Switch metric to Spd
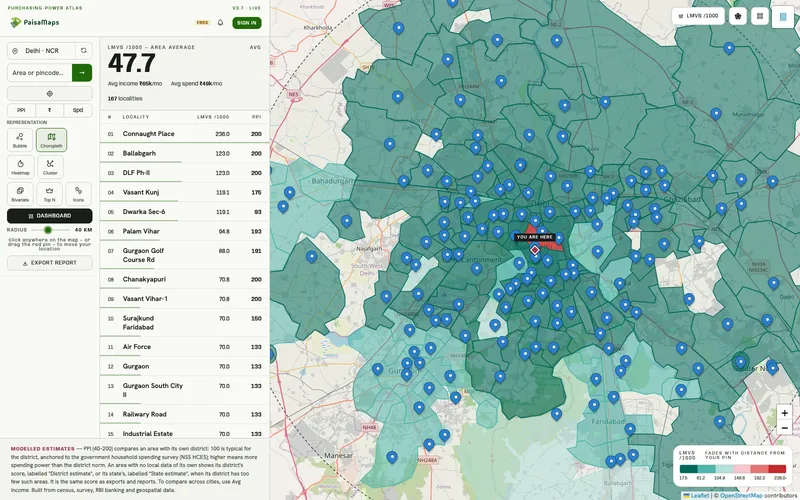 point(78,110)
